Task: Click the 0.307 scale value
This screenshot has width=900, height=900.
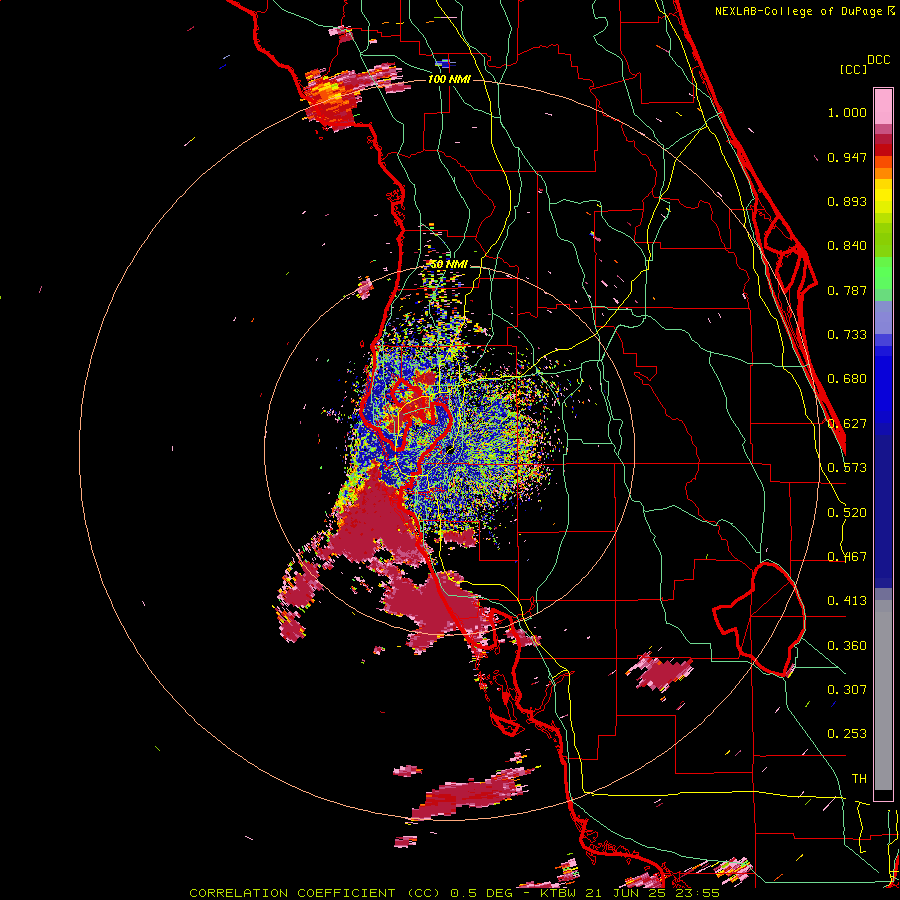Action: [x=847, y=690]
